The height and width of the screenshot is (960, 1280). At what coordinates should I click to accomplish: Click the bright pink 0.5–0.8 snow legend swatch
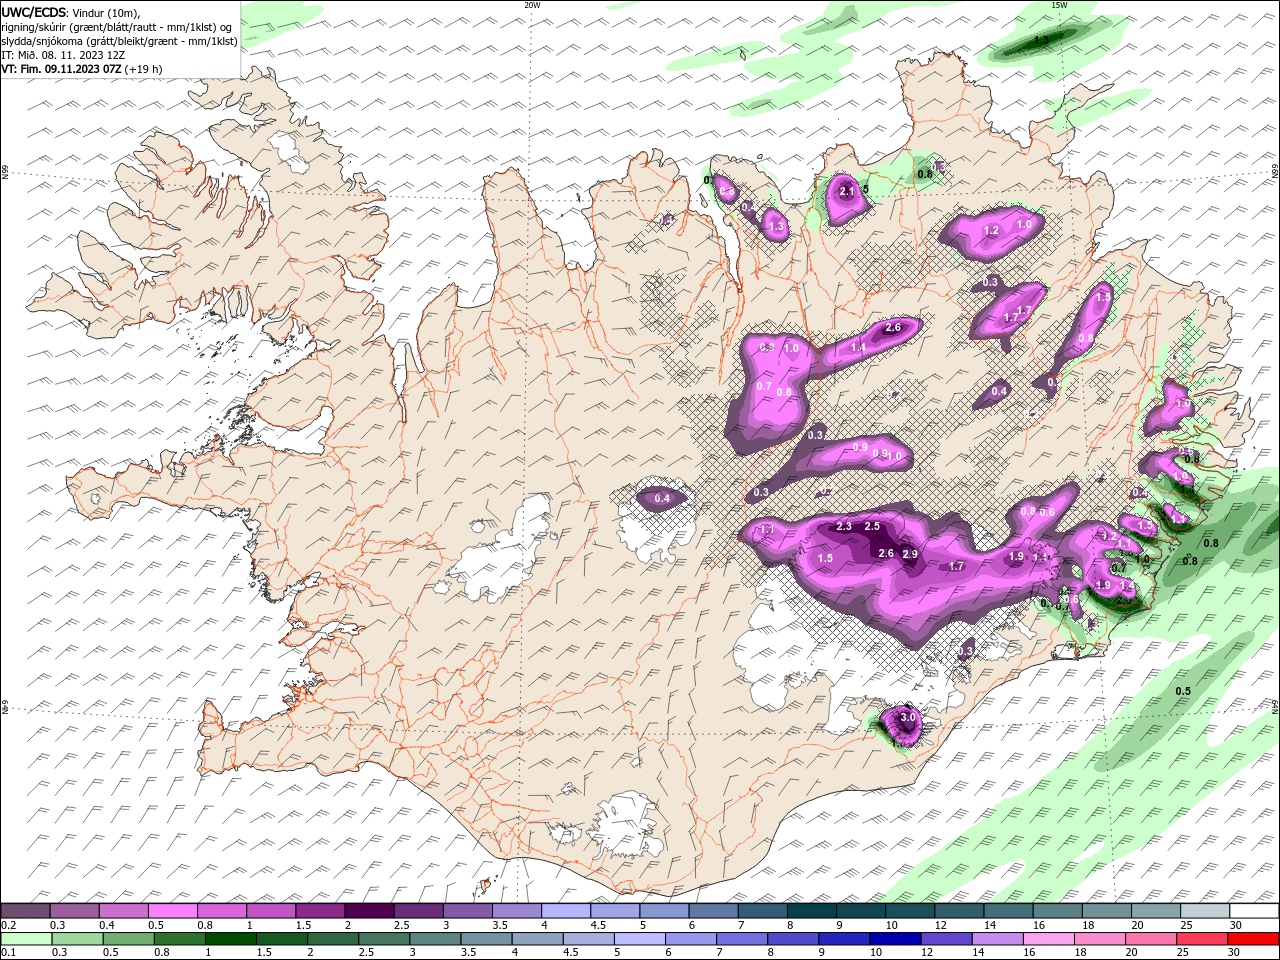[173, 911]
